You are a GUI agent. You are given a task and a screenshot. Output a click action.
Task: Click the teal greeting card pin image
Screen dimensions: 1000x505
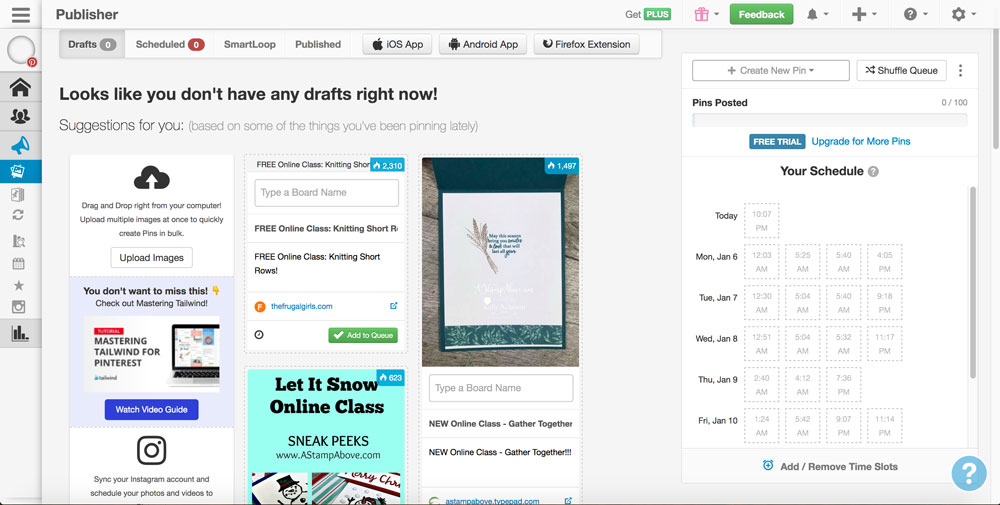(501, 262)
